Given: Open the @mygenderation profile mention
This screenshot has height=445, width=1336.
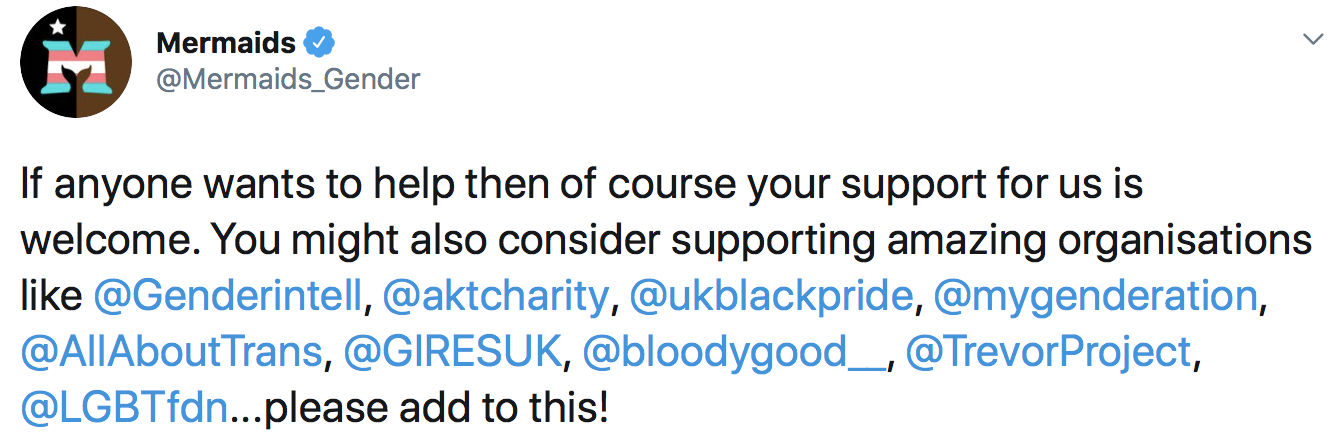Looking at the screenshot, I should [1091, 296].
